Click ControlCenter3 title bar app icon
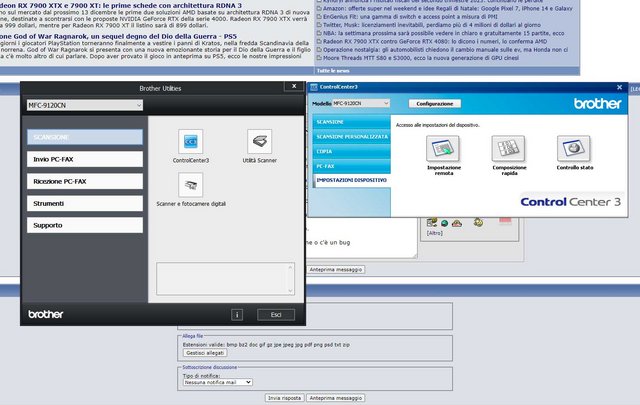The image size is (640, 405). point(314,87)
